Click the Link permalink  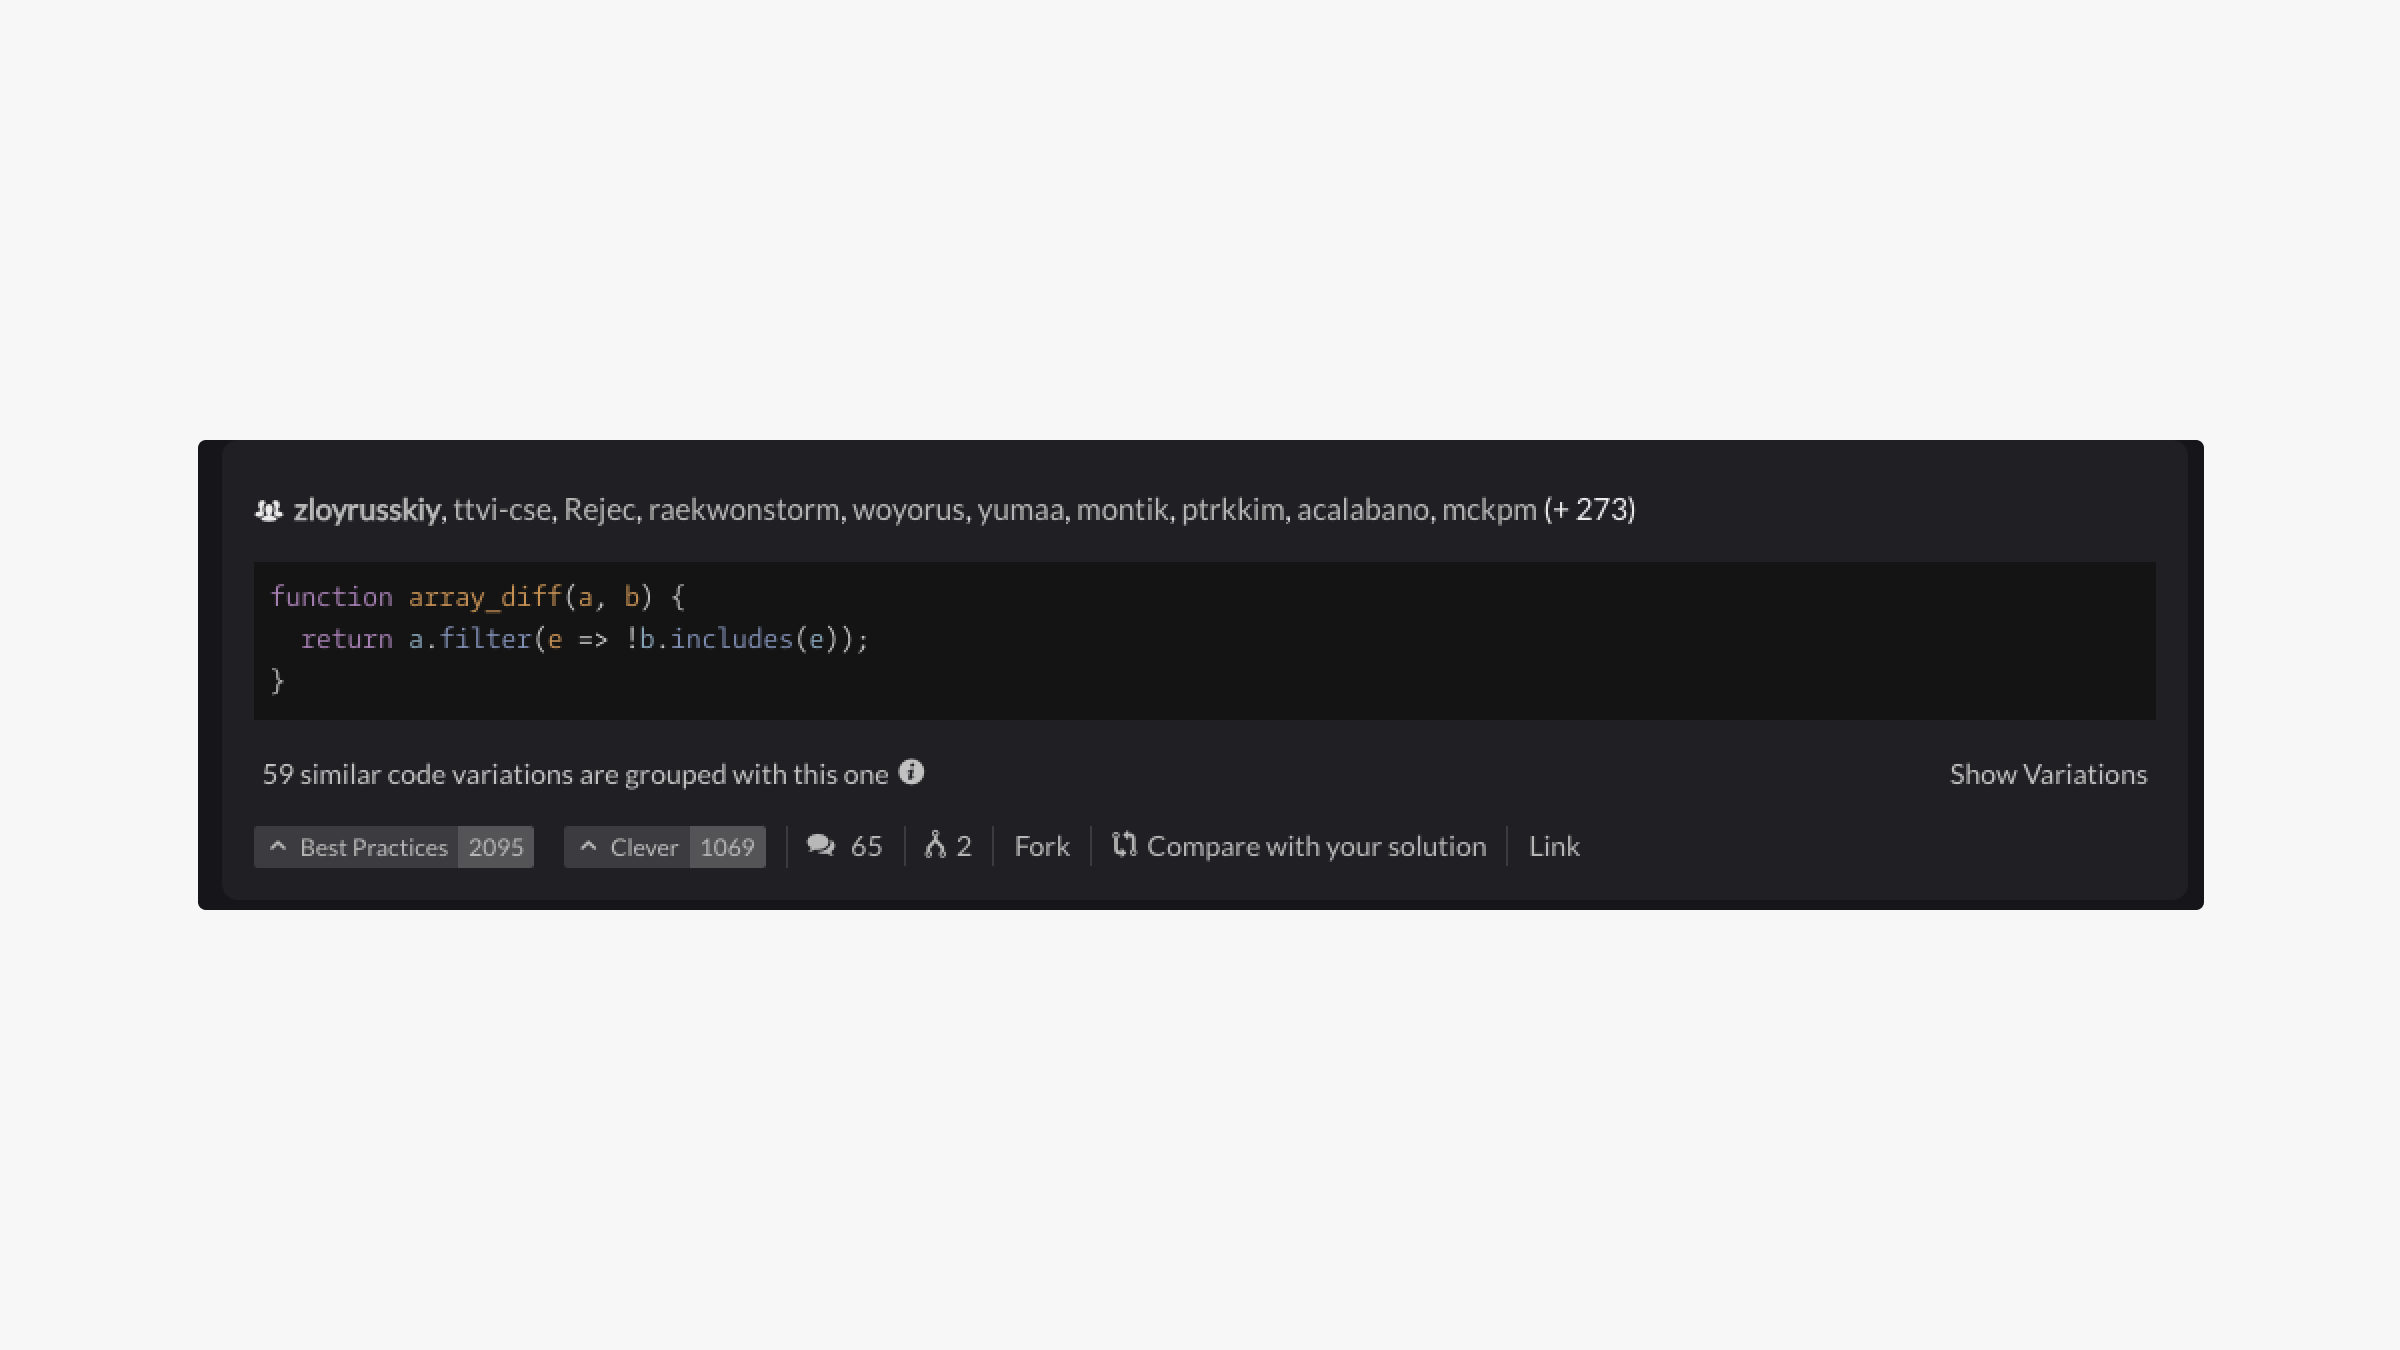click(1553, 847)
